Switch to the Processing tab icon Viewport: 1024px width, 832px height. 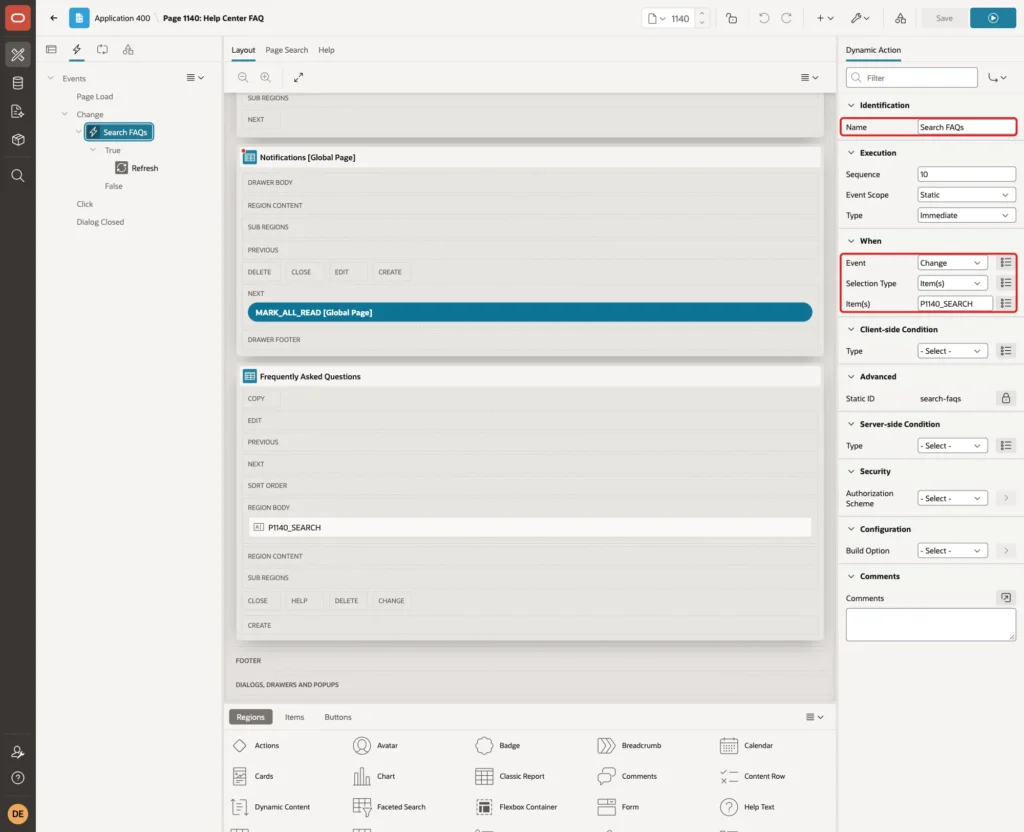coord(103,50)
